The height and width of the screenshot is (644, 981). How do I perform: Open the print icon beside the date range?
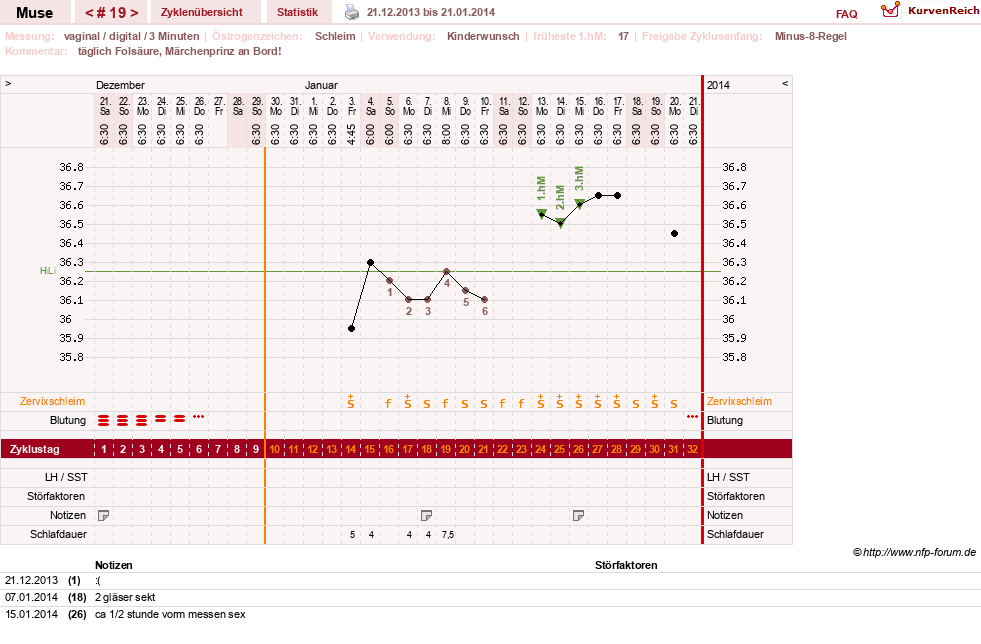[x=352, y=12]
